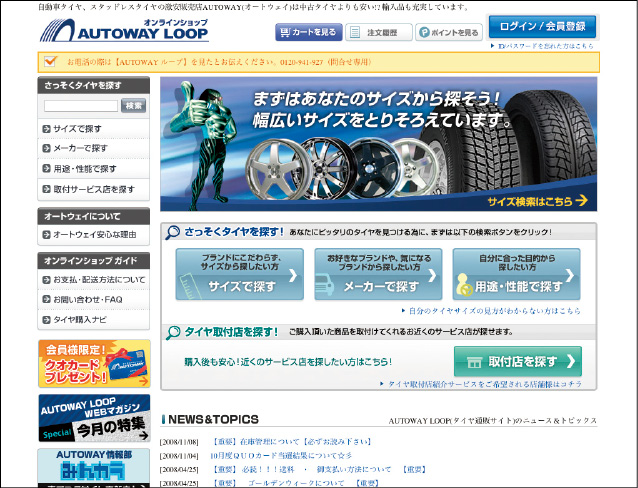Click the large 用途・性能で探す tile button
638x488 pixels.
click(x=516, y=274)
